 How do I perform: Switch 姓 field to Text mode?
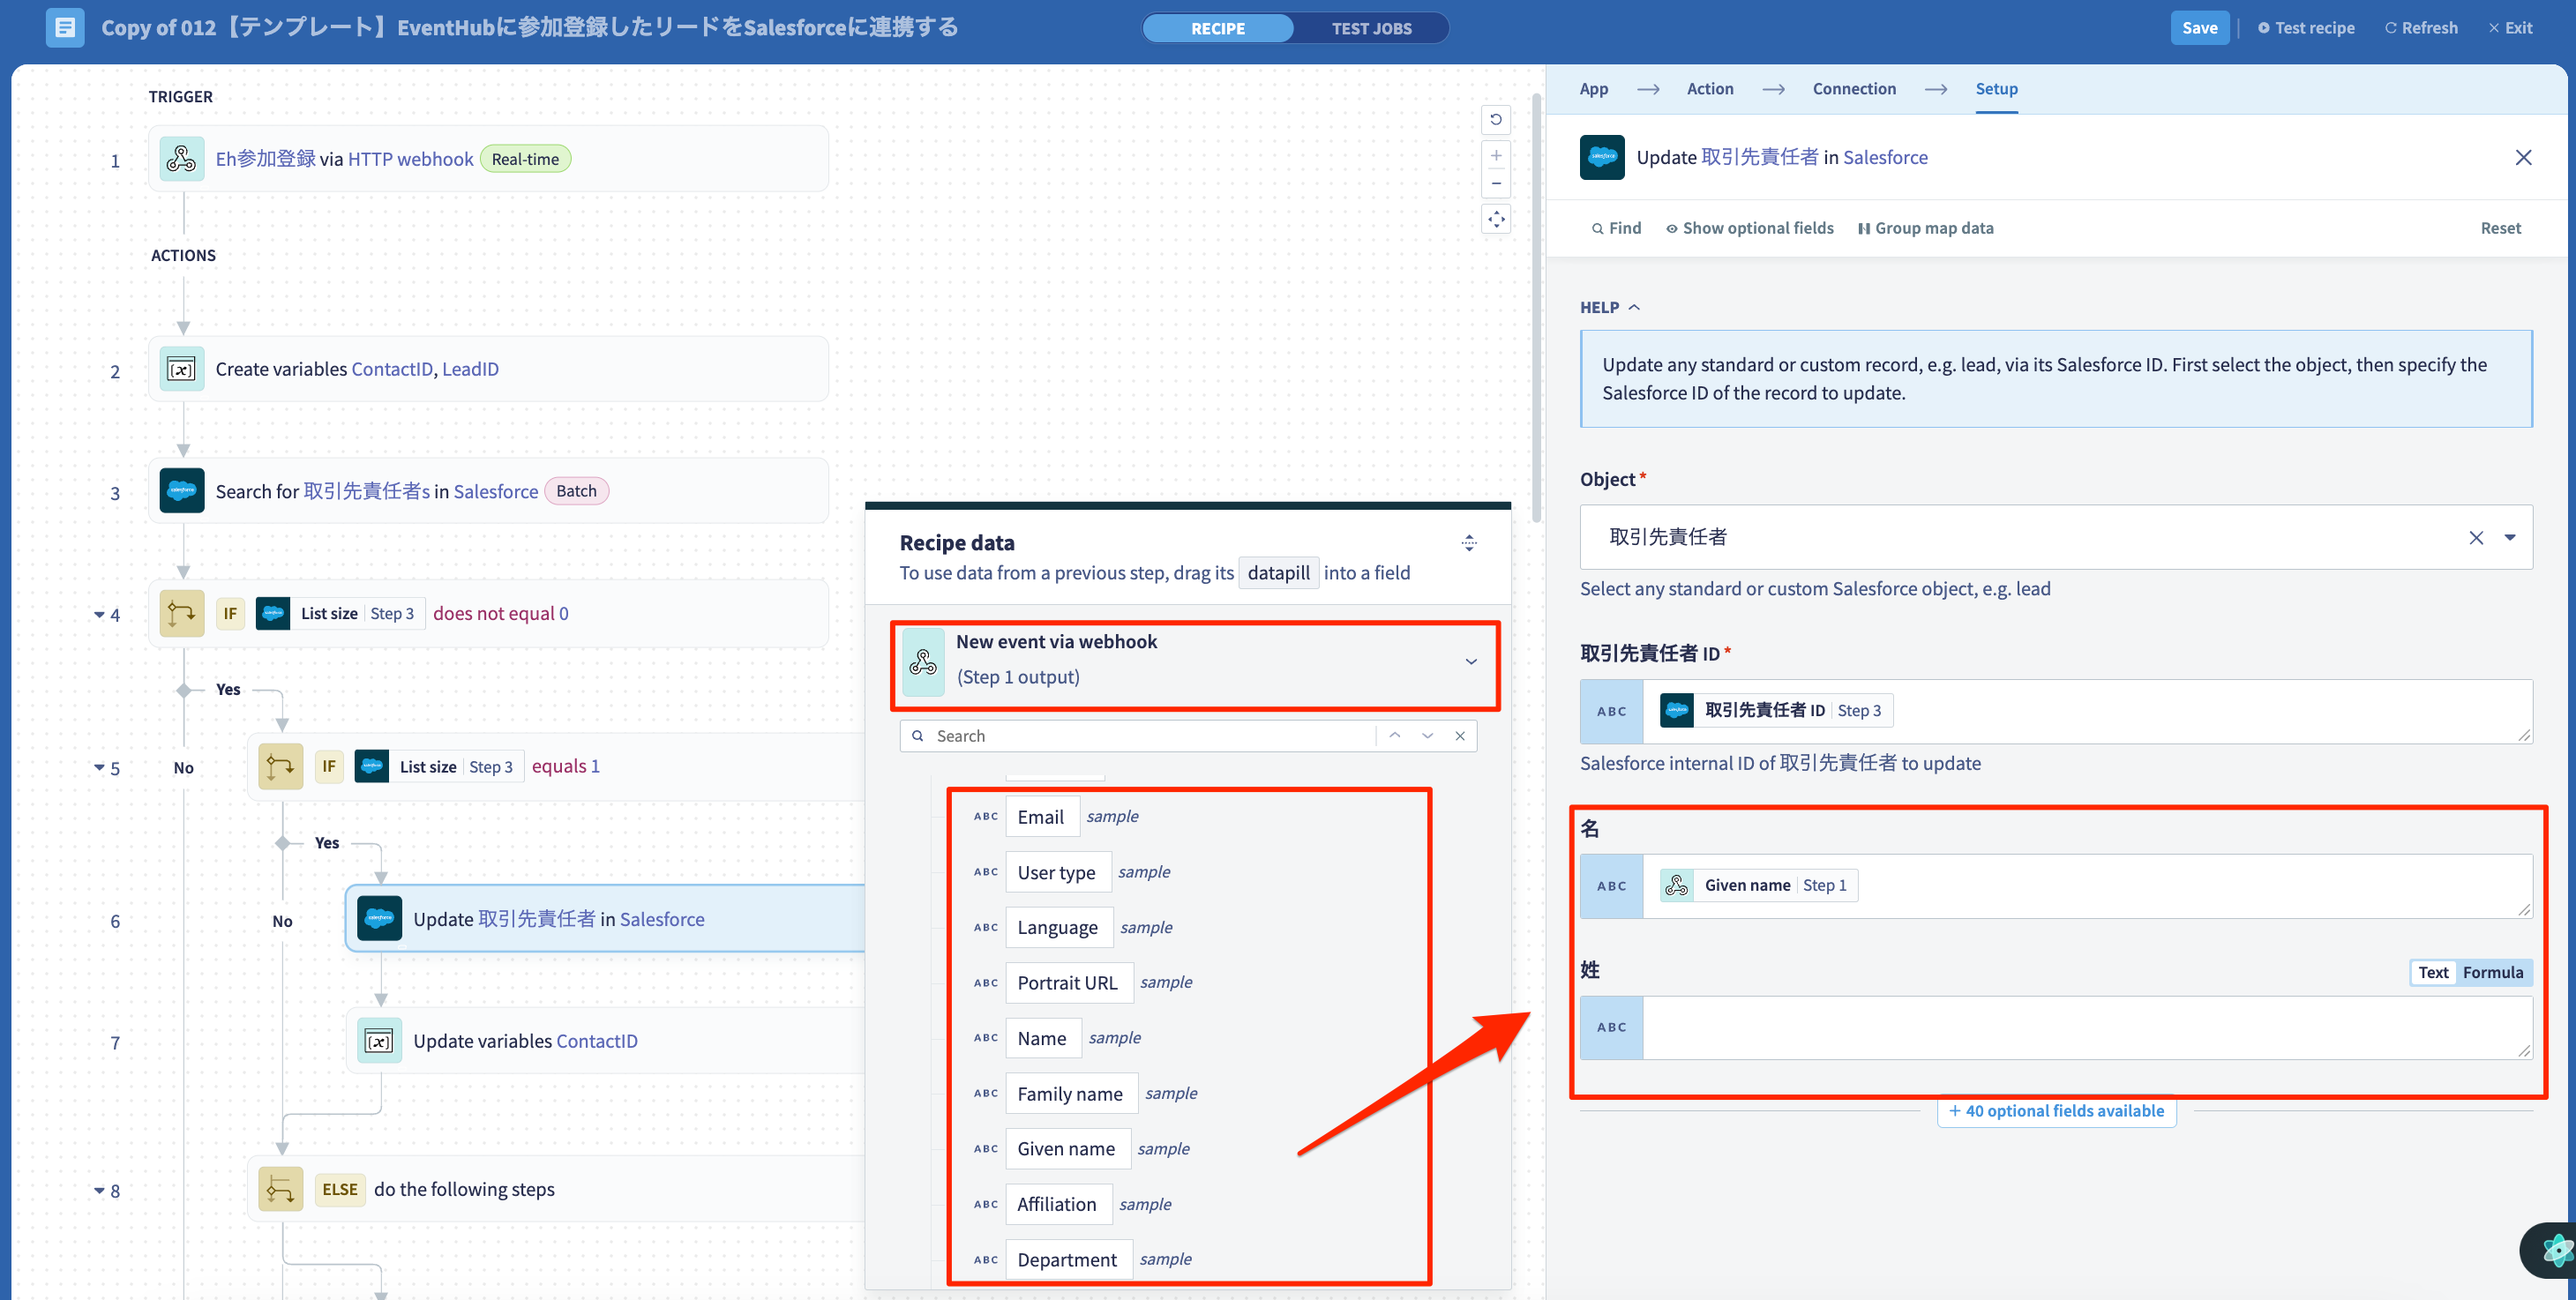2432,971
